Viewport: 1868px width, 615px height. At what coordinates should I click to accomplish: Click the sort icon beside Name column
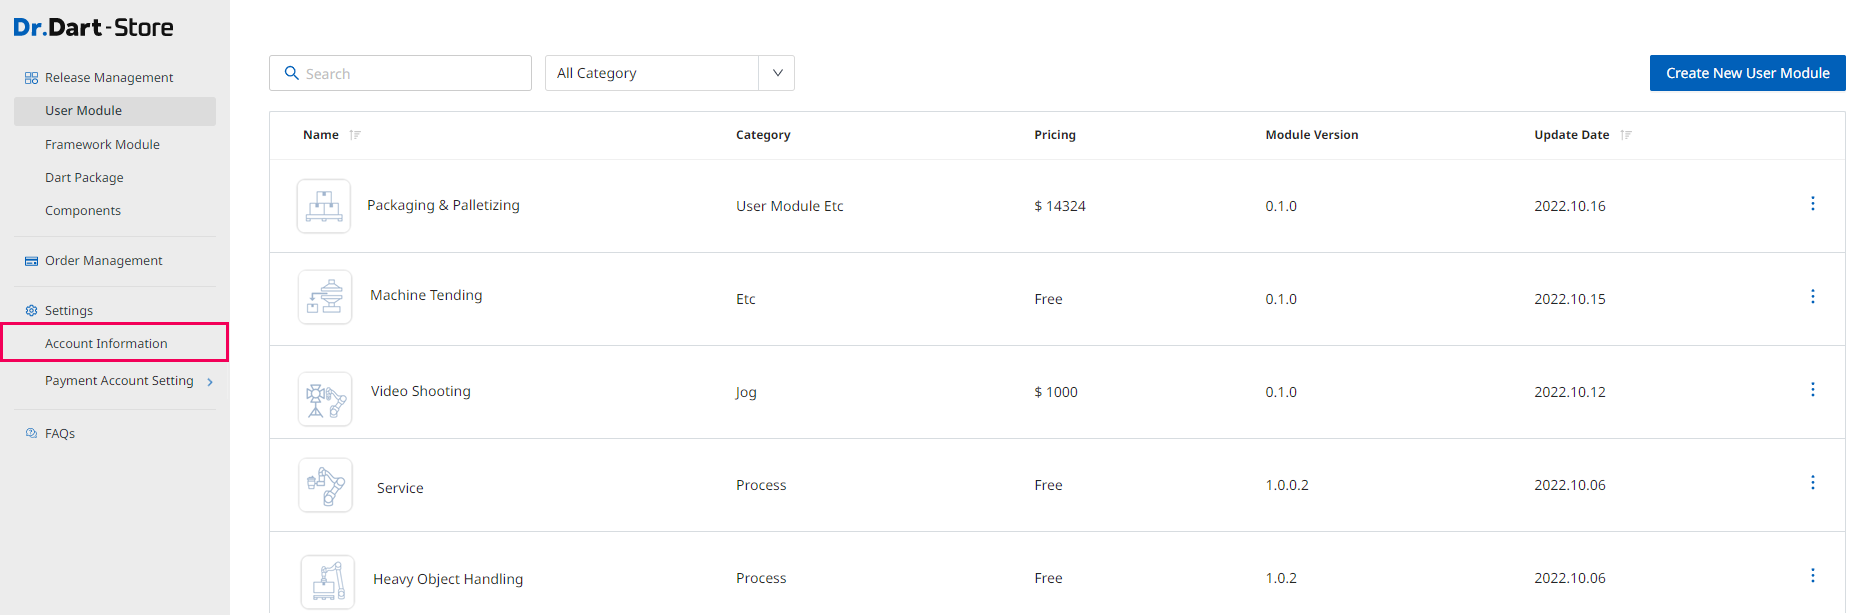(355, 135)
